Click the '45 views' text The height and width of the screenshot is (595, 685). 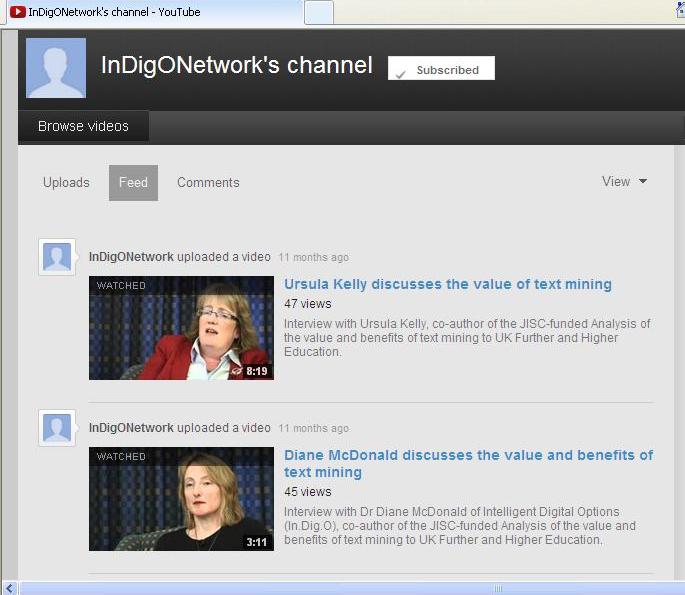[x=308, y=492]
